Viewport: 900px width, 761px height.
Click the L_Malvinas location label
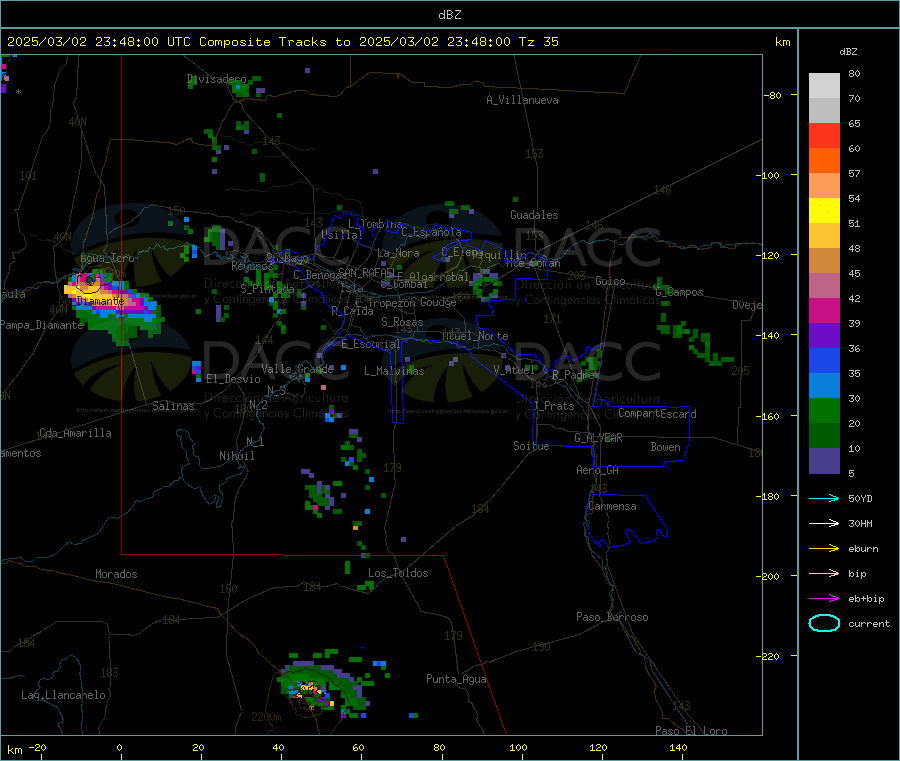coord(394,371)
